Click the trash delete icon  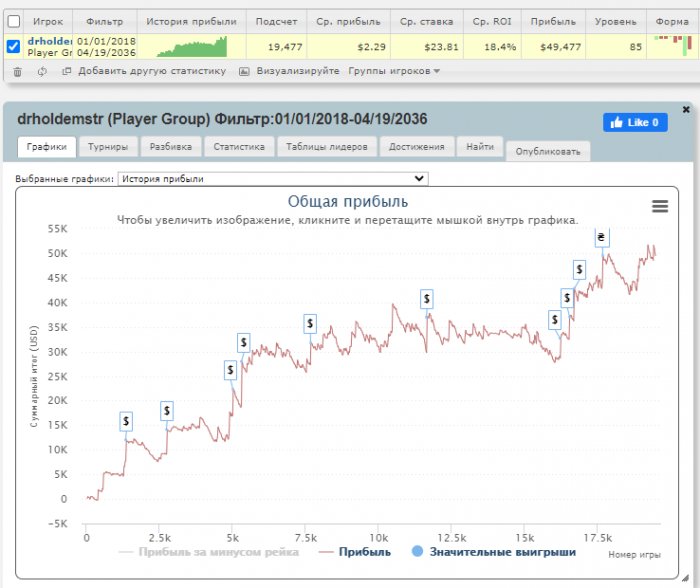(x=17, y=72)
